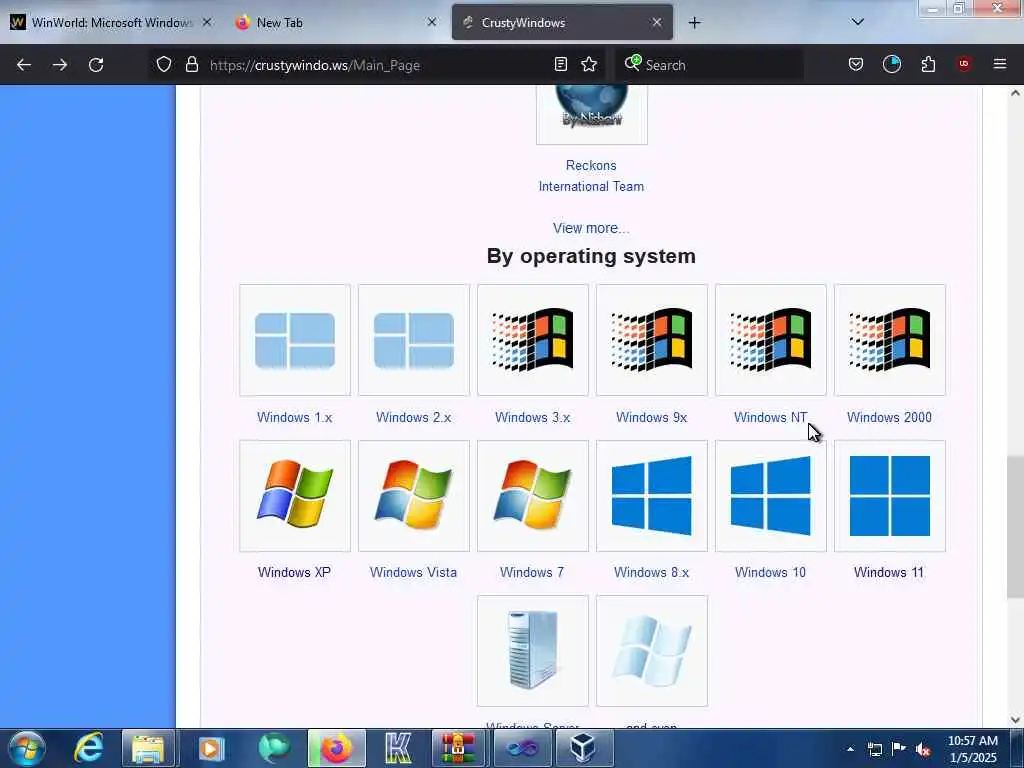The image size is (1024, 768).
Task: Focus the Search box in toolbar
Action: (x=709, y=65)
